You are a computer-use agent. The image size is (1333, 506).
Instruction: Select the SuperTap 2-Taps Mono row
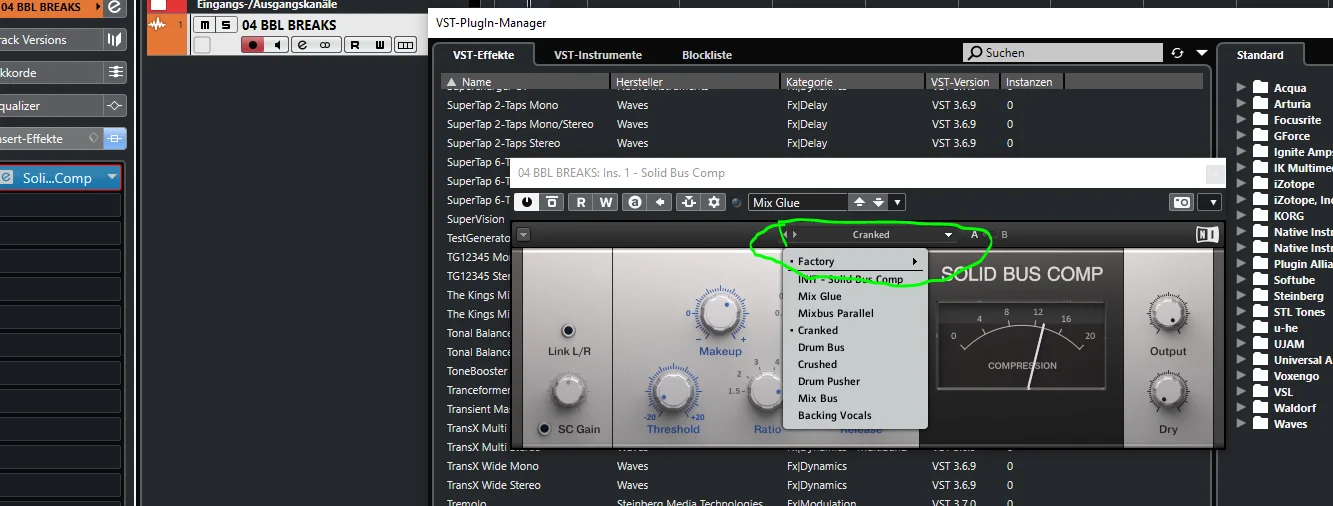coord(820,105)
